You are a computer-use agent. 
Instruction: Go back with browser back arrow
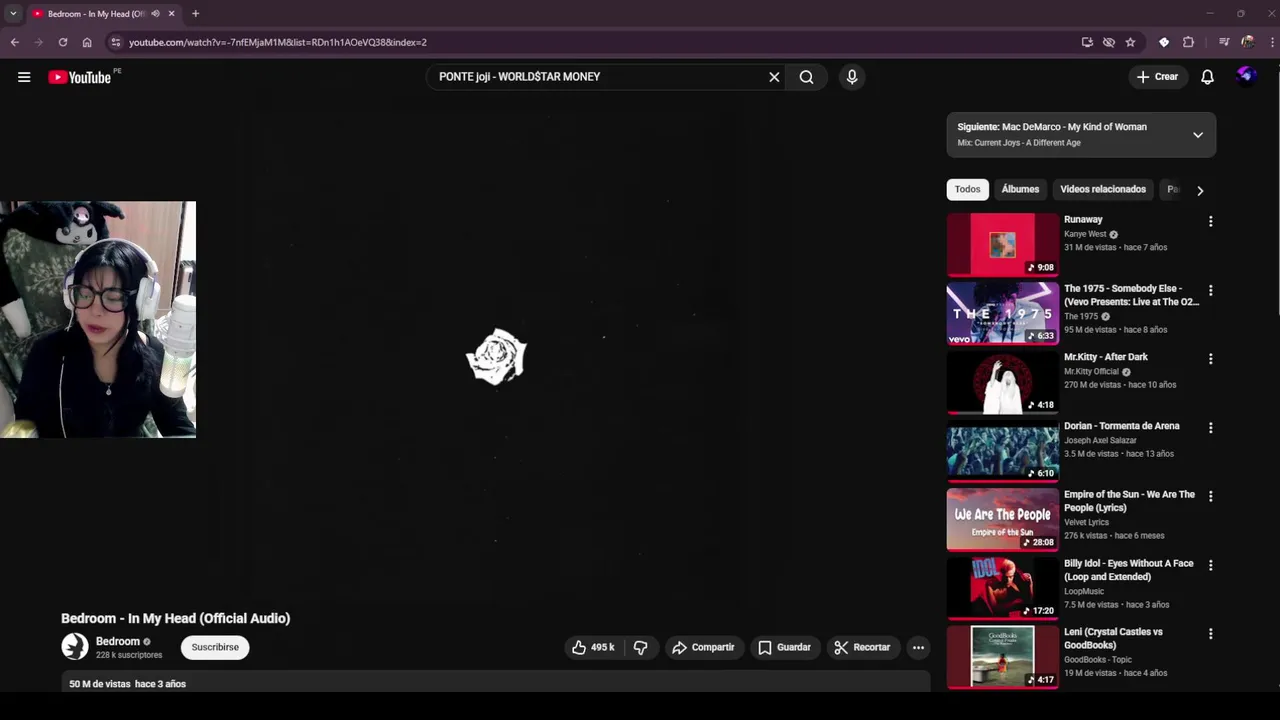coord(14,42)
